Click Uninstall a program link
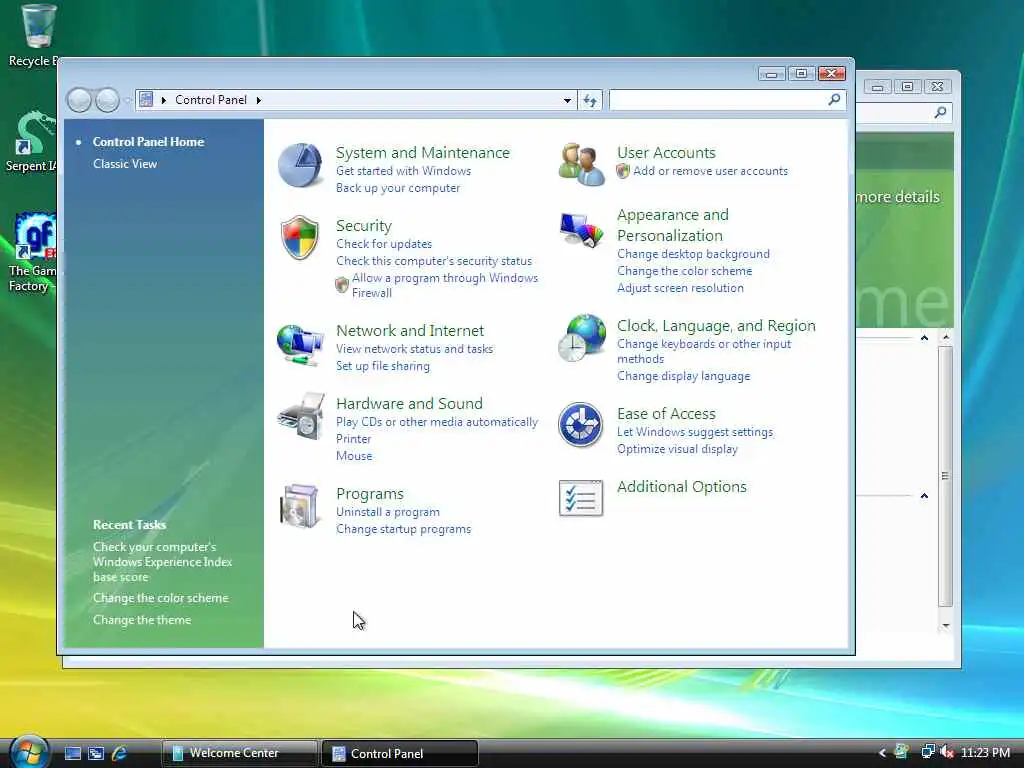This screenshot has width=1024, height=768. (x=388, y=512)
